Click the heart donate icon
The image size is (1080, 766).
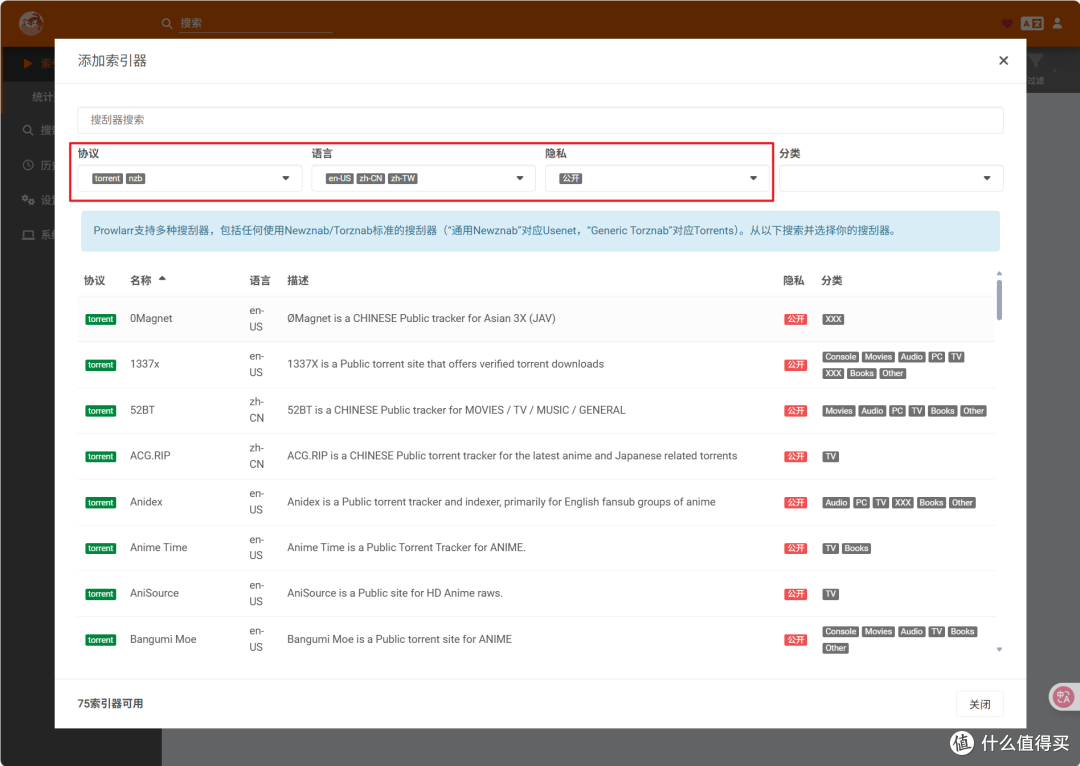click(1007, 23)
